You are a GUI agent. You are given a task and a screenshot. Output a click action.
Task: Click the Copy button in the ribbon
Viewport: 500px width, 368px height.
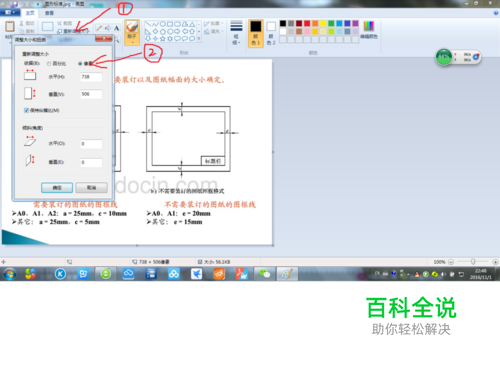tap(27, 31)
